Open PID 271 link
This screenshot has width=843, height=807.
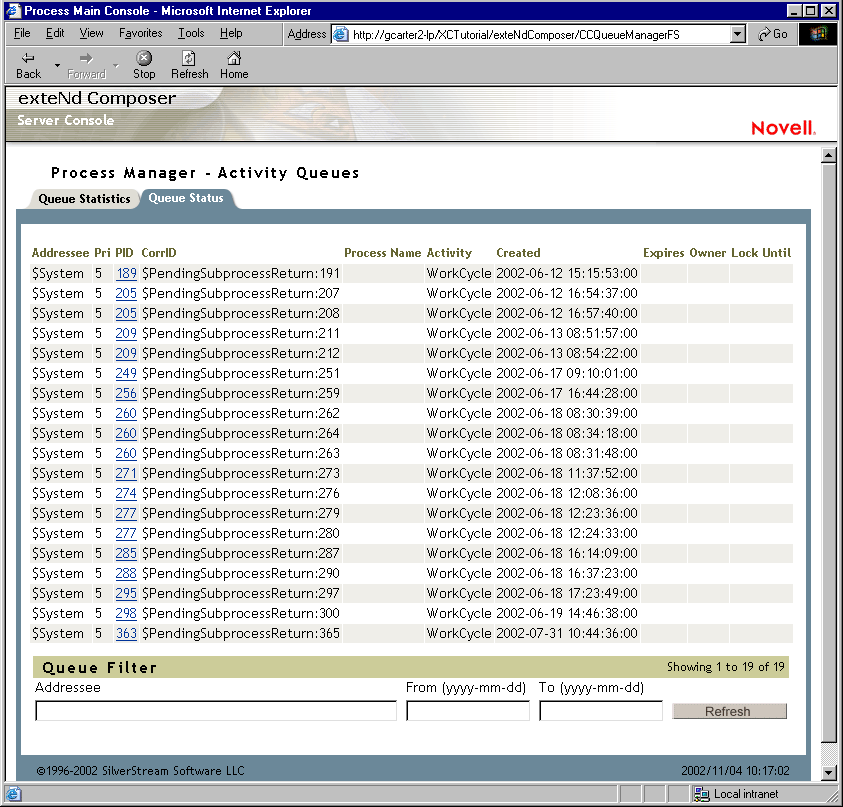point(126,473)
